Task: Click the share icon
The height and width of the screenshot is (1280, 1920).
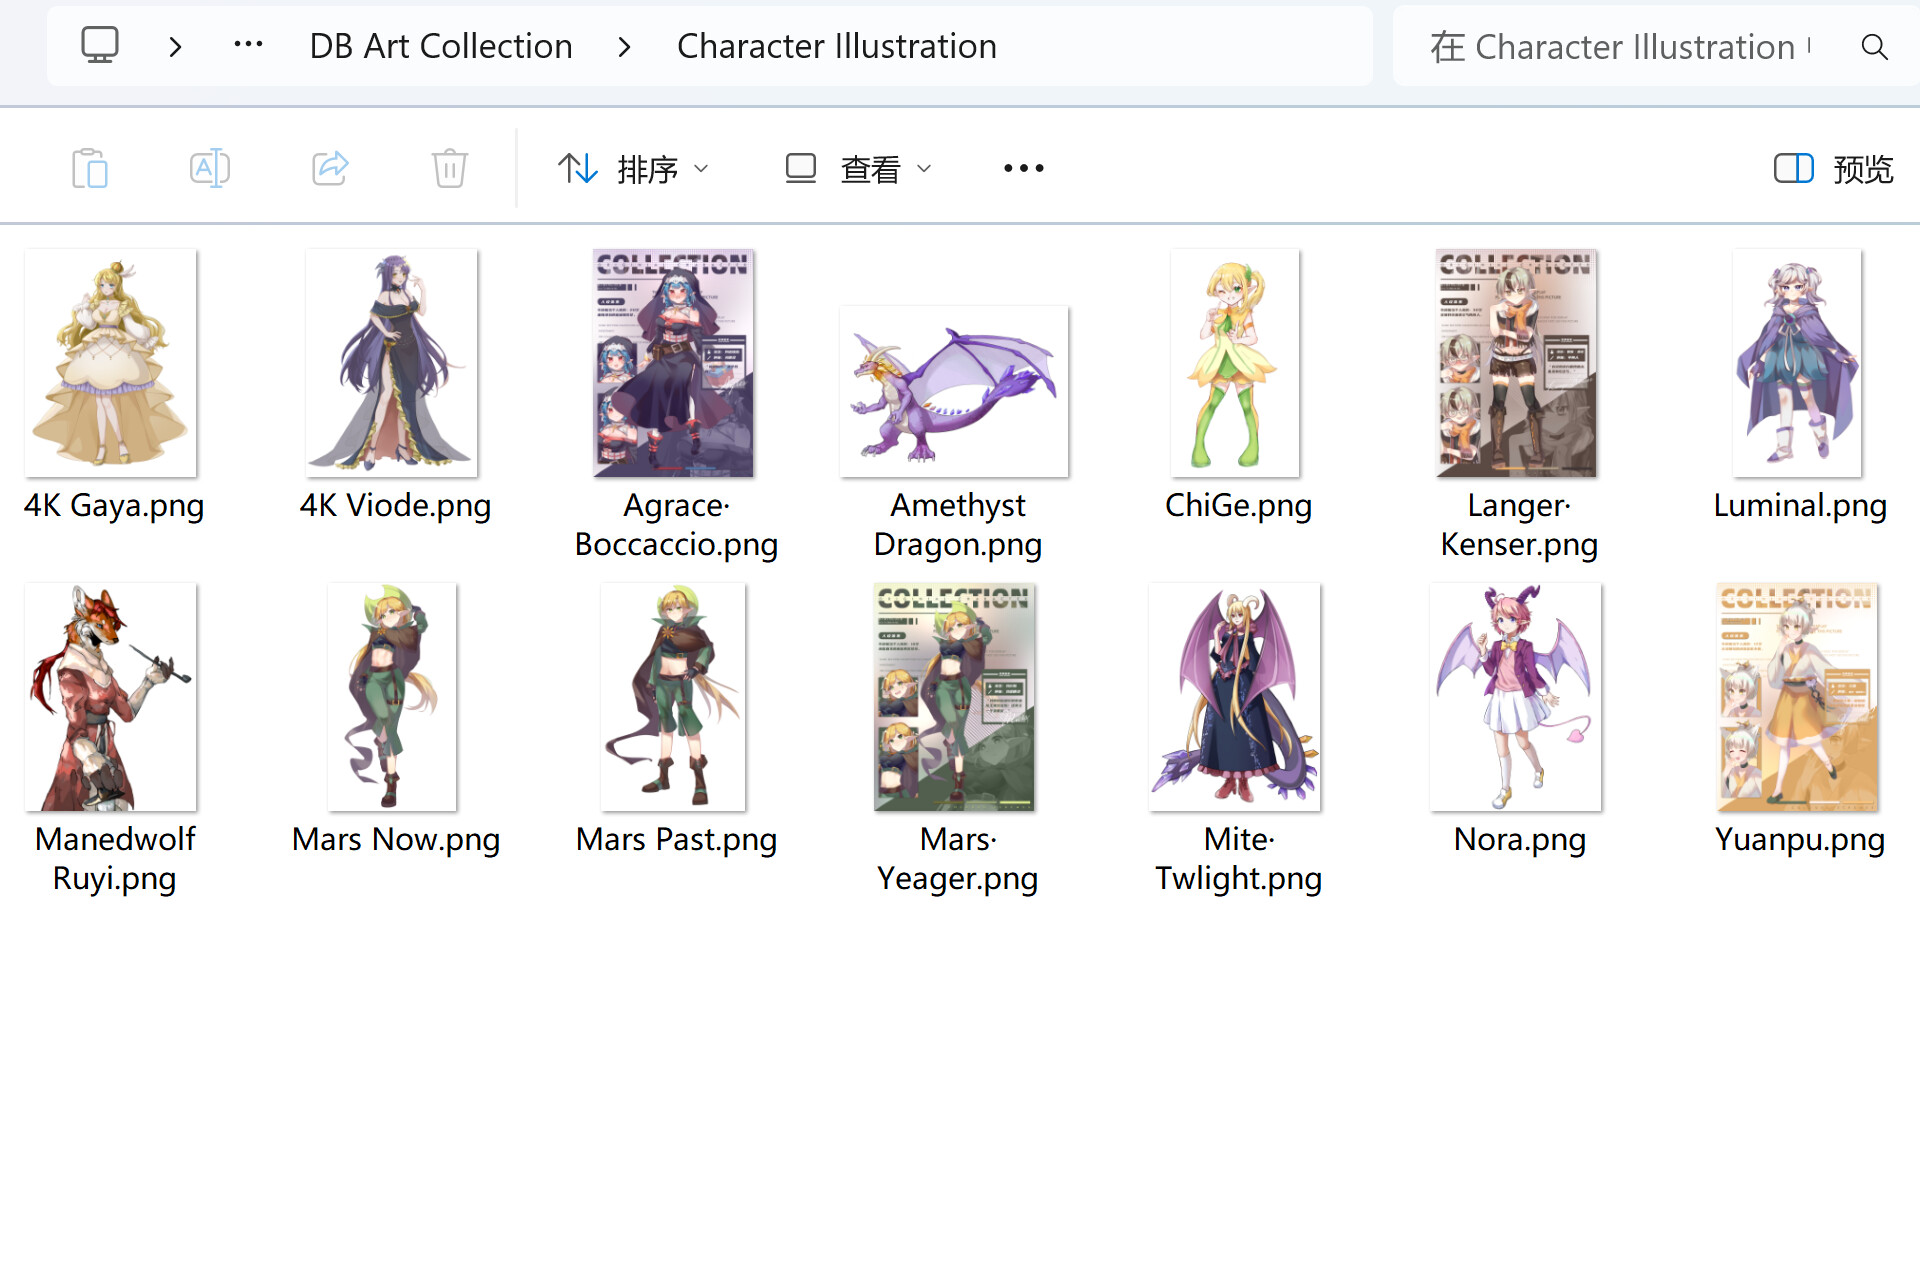Action: (x=329, y=168)
